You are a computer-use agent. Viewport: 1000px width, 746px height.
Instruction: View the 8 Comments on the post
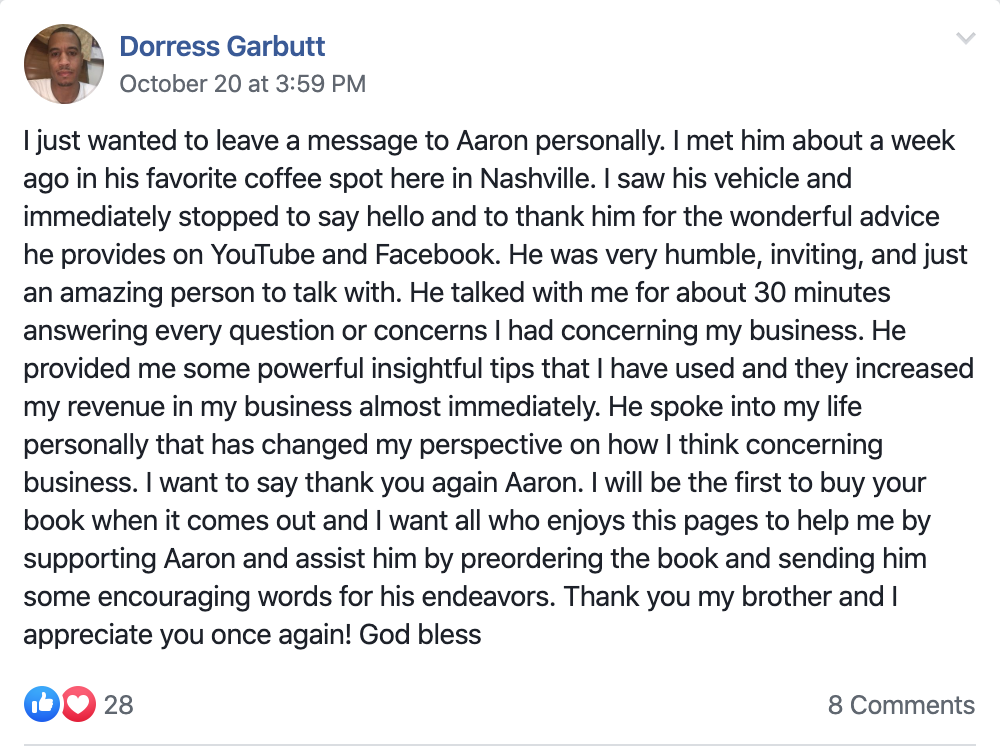(900, 705)
